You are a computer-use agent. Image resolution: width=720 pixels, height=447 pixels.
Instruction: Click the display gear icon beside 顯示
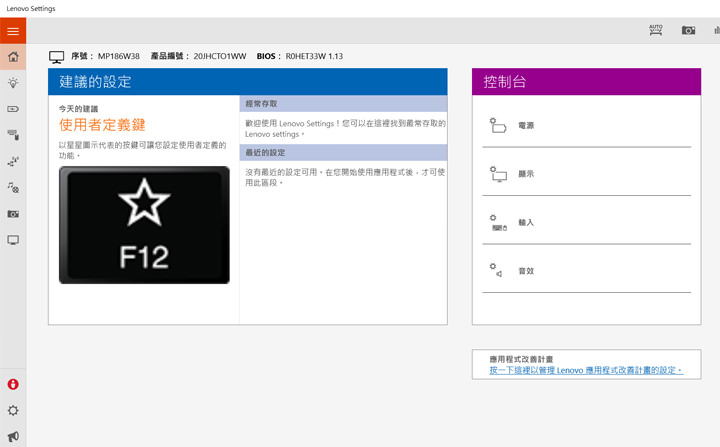tap(498, 174)
